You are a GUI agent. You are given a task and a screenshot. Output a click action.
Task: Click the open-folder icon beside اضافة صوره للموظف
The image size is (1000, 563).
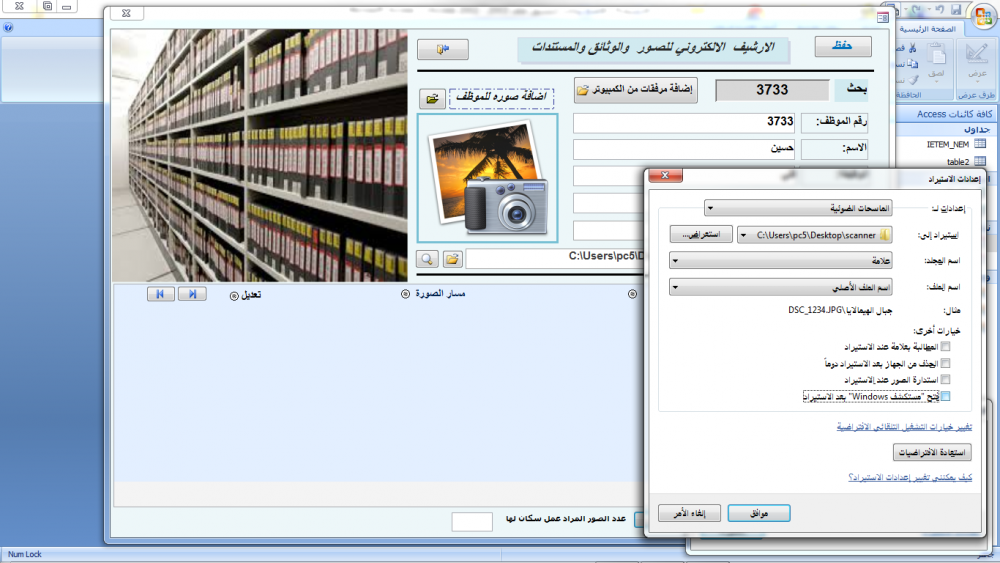point(432,99)
